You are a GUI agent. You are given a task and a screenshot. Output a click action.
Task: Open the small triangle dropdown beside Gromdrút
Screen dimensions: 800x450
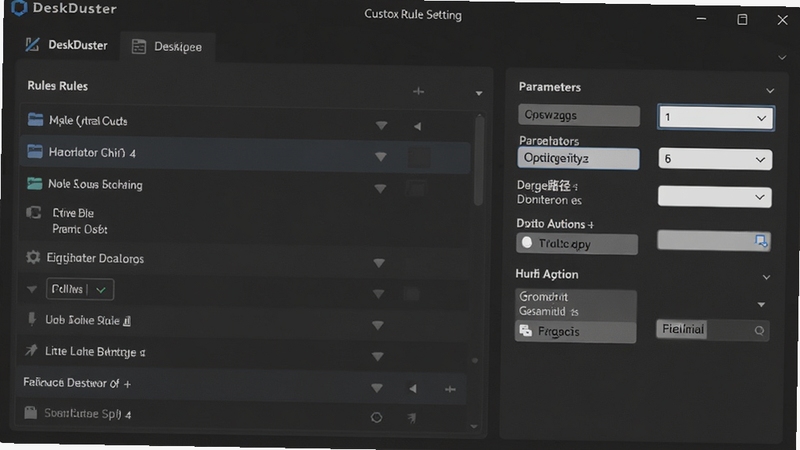click(761, 305)
